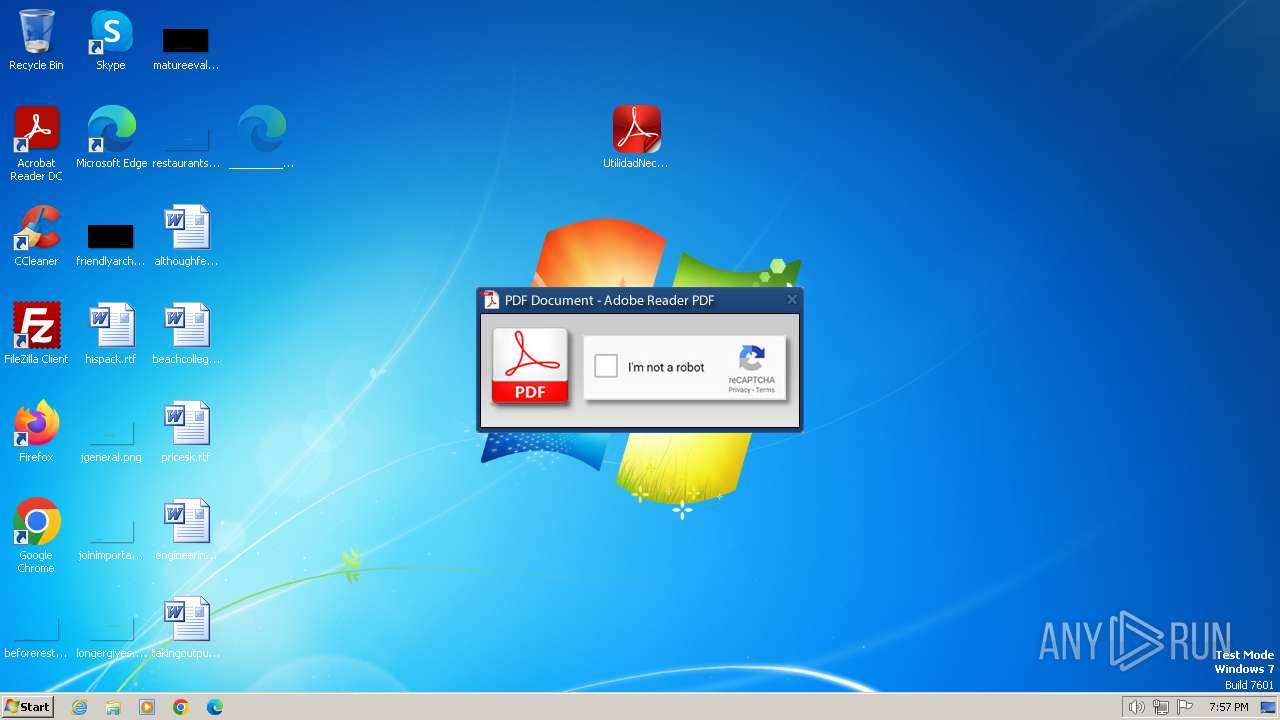Click the large red PDF icon in dialog
This screenshot has height=720, width=1280.
click(x=530, y=366)
